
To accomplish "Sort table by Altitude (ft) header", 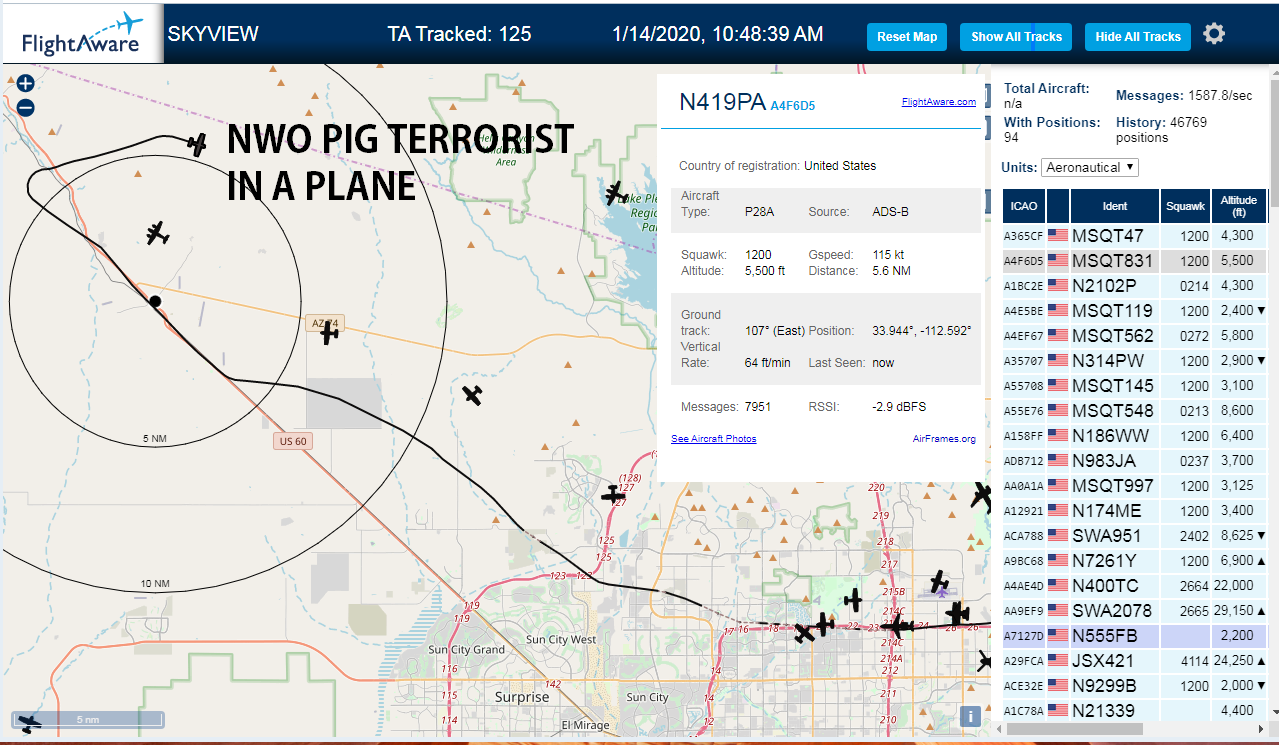I will pyautogui.click(x=1239, y=206).
